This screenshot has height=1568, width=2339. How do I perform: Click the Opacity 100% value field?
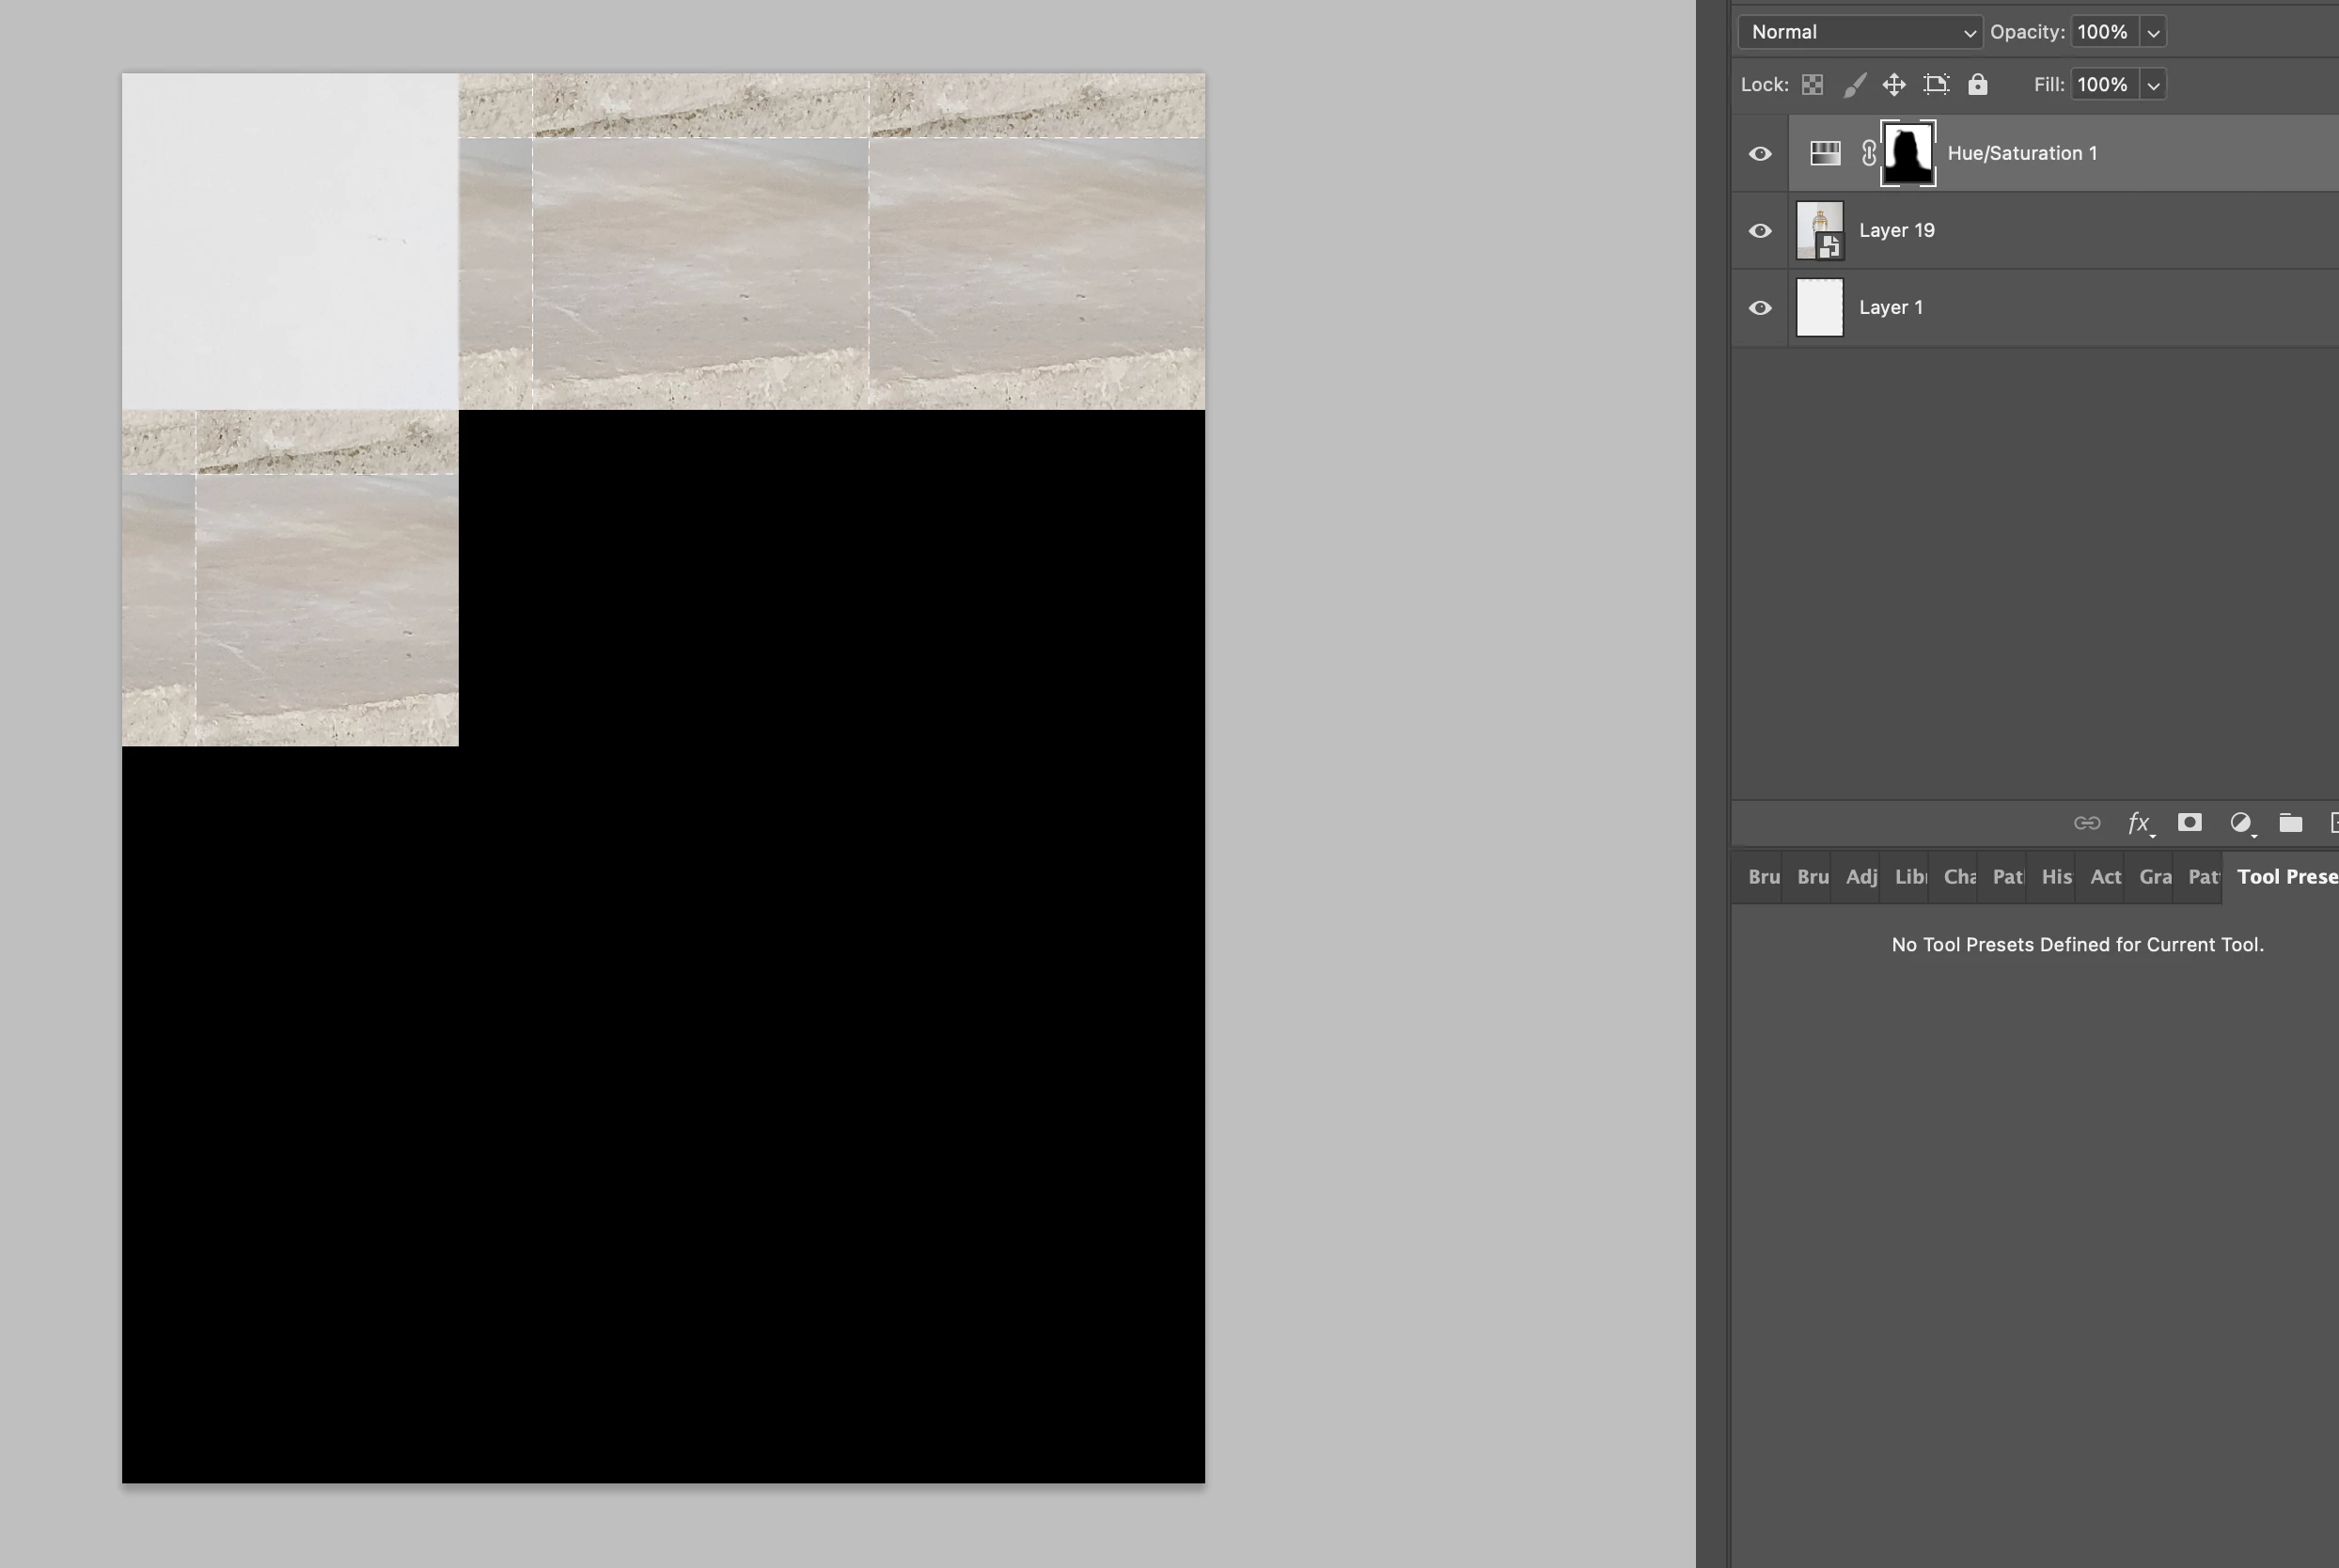click(2102, 32)
